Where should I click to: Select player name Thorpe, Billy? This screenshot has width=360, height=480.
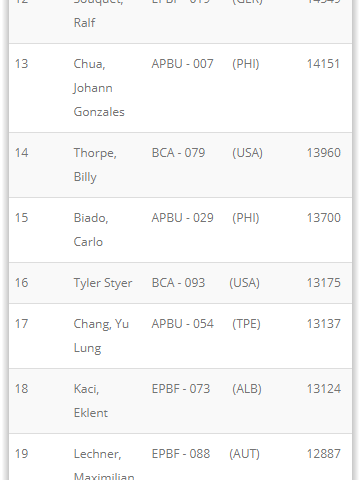click(95, 165)
